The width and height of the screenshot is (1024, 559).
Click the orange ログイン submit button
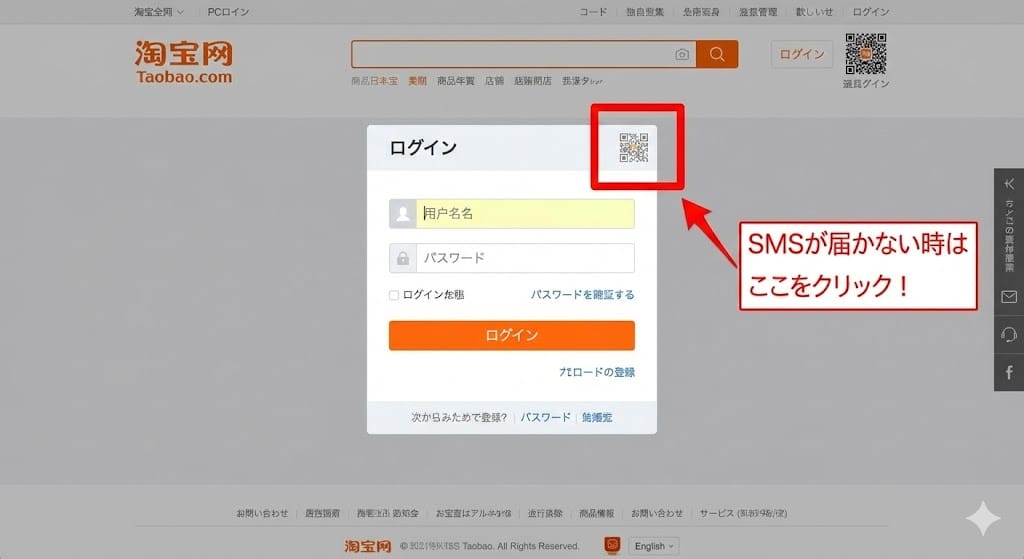511,335
